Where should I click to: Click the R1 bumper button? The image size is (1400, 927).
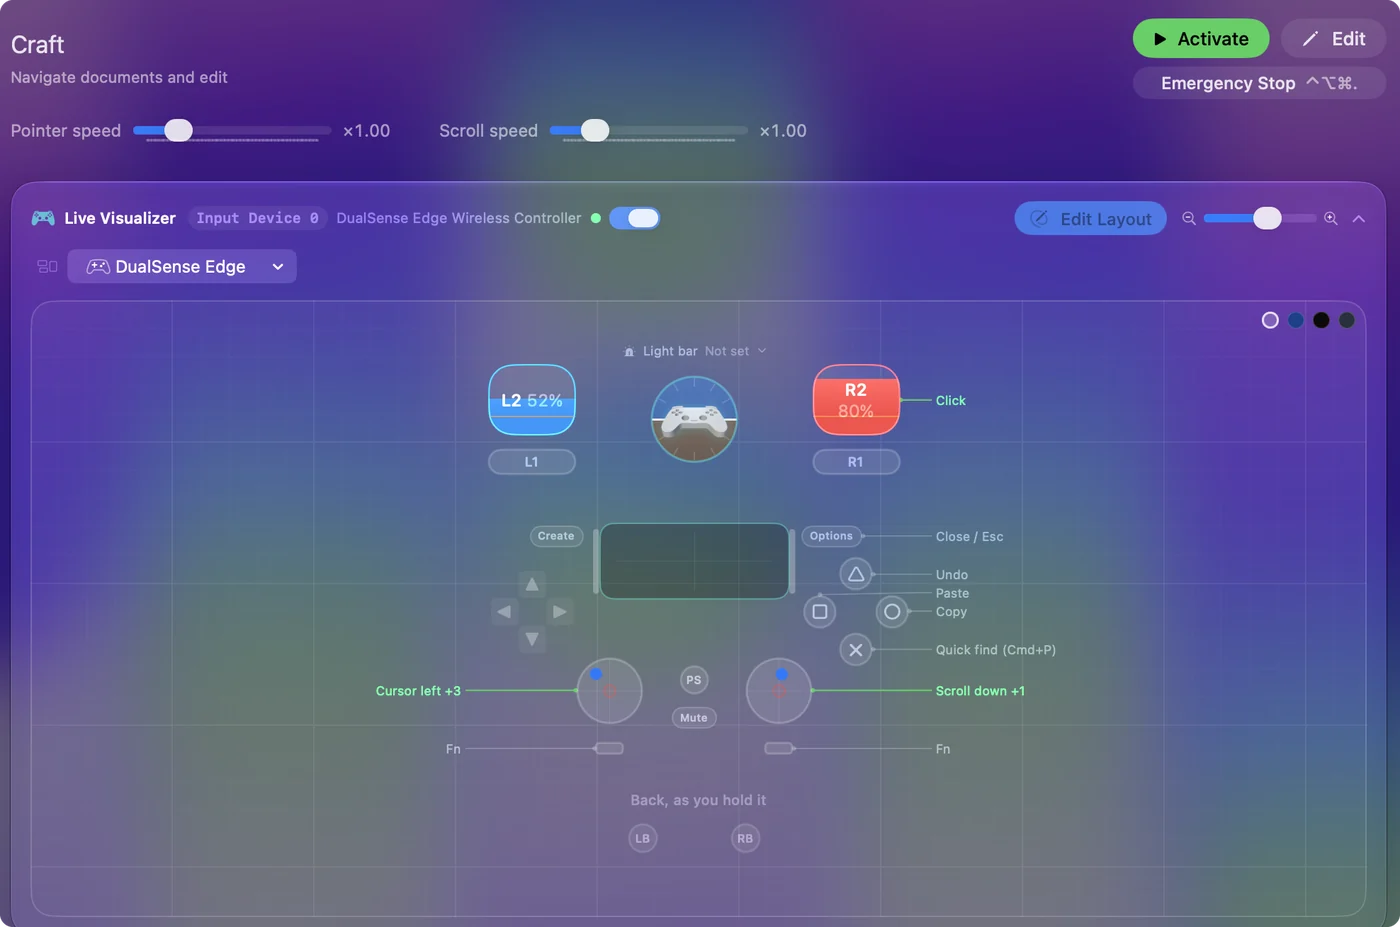click(x=856, y=462)
